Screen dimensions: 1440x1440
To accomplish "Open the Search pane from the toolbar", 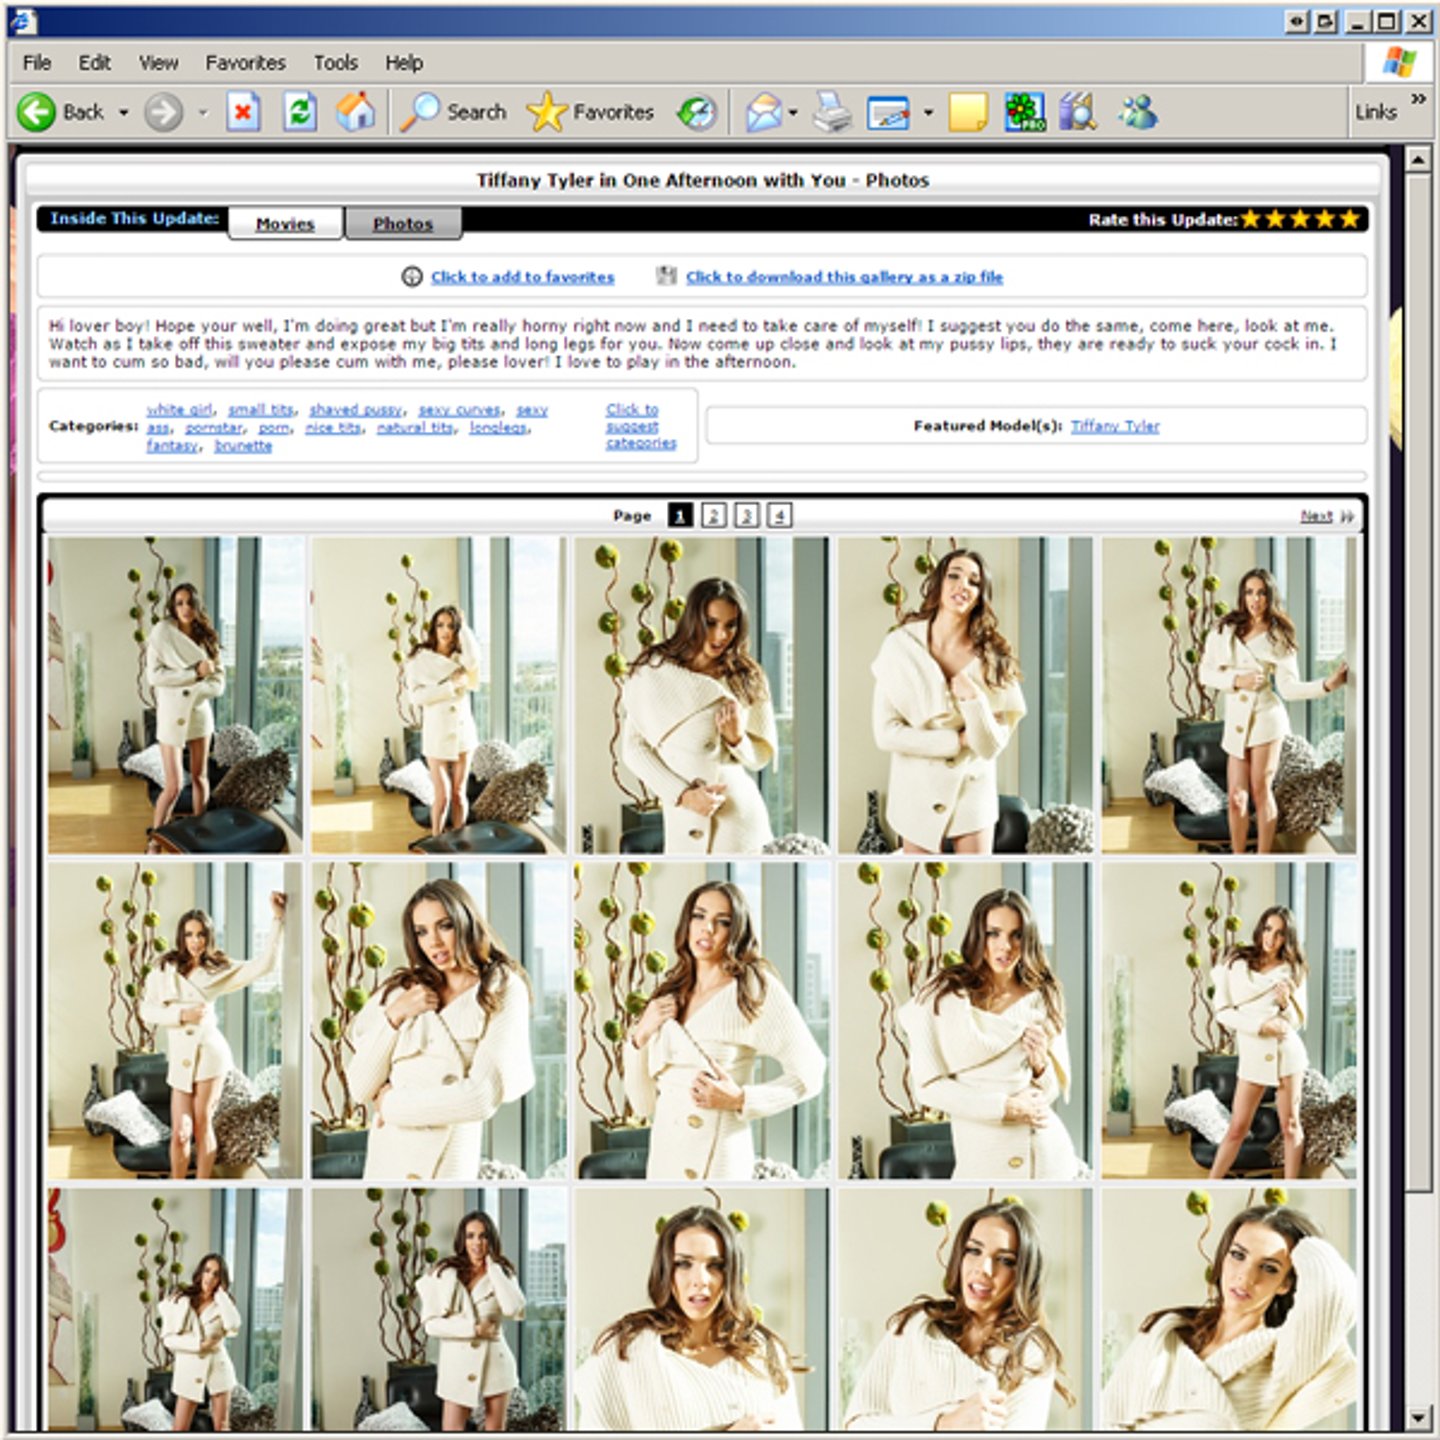I will [455, 112].
